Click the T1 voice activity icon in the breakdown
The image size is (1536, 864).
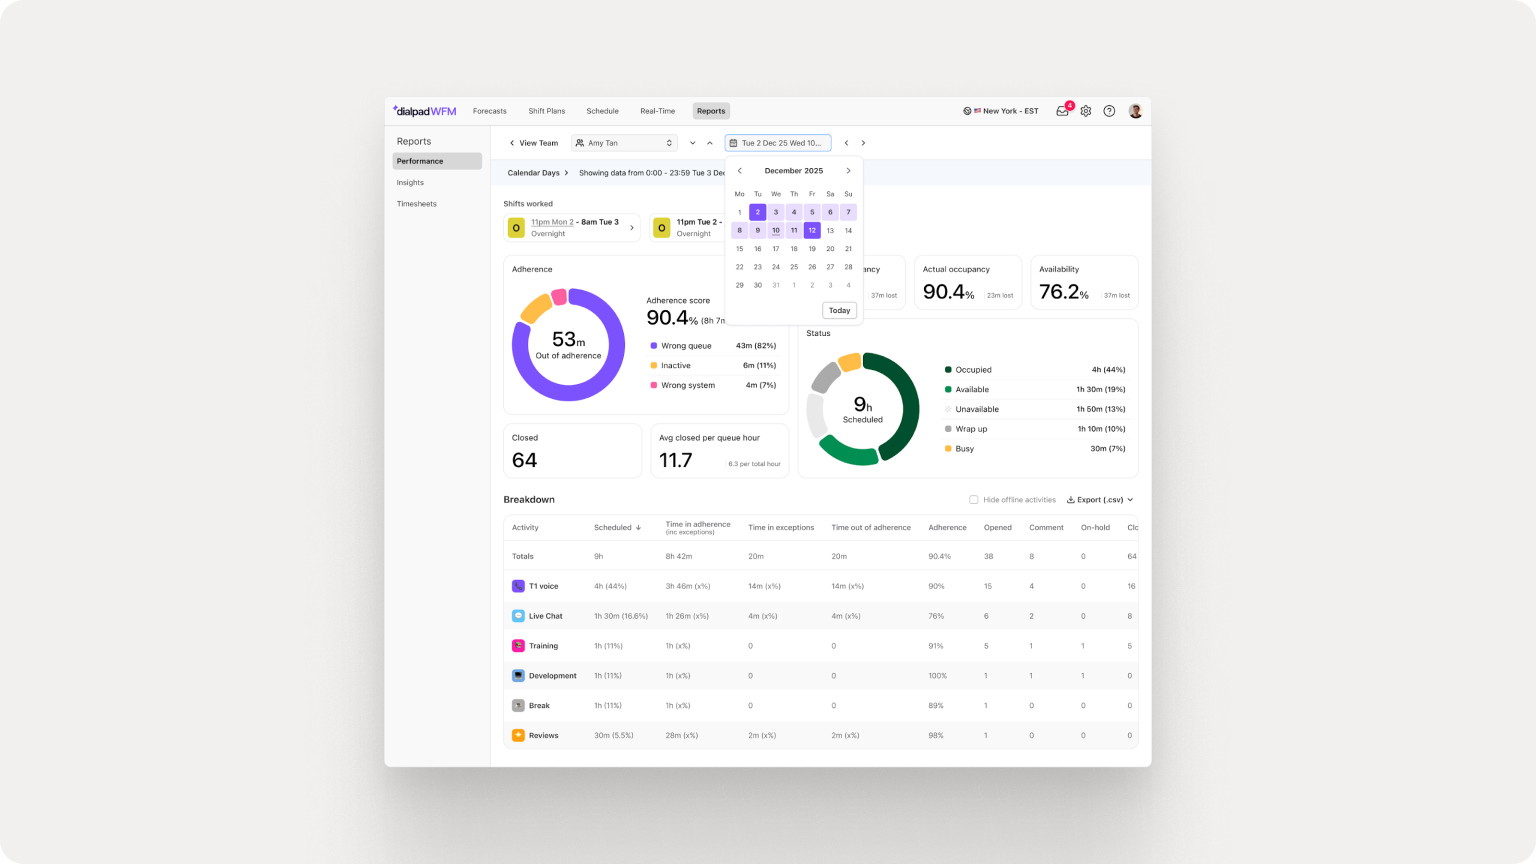(x=518, y=585)
